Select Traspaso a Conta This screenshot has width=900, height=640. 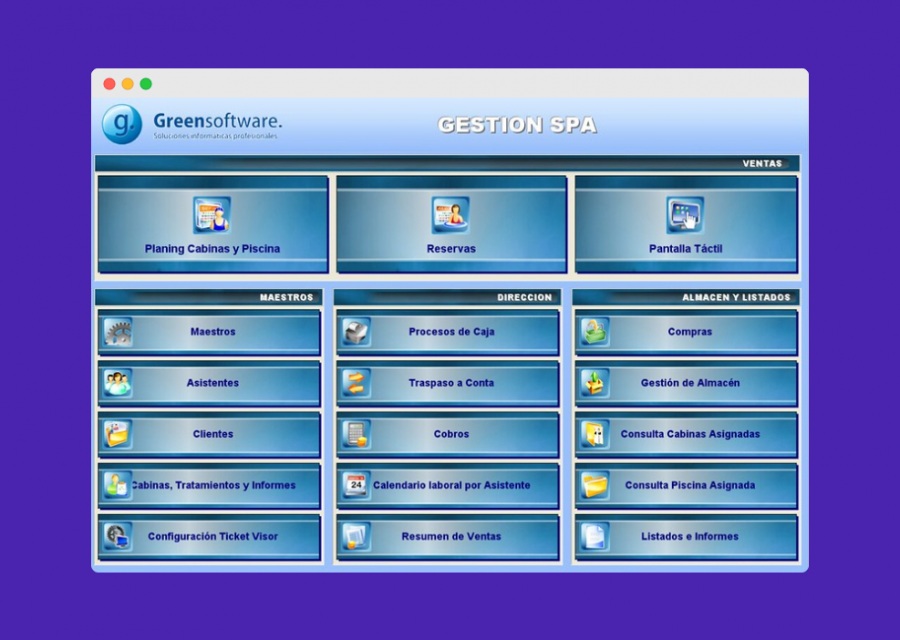(x=448, y=383)
